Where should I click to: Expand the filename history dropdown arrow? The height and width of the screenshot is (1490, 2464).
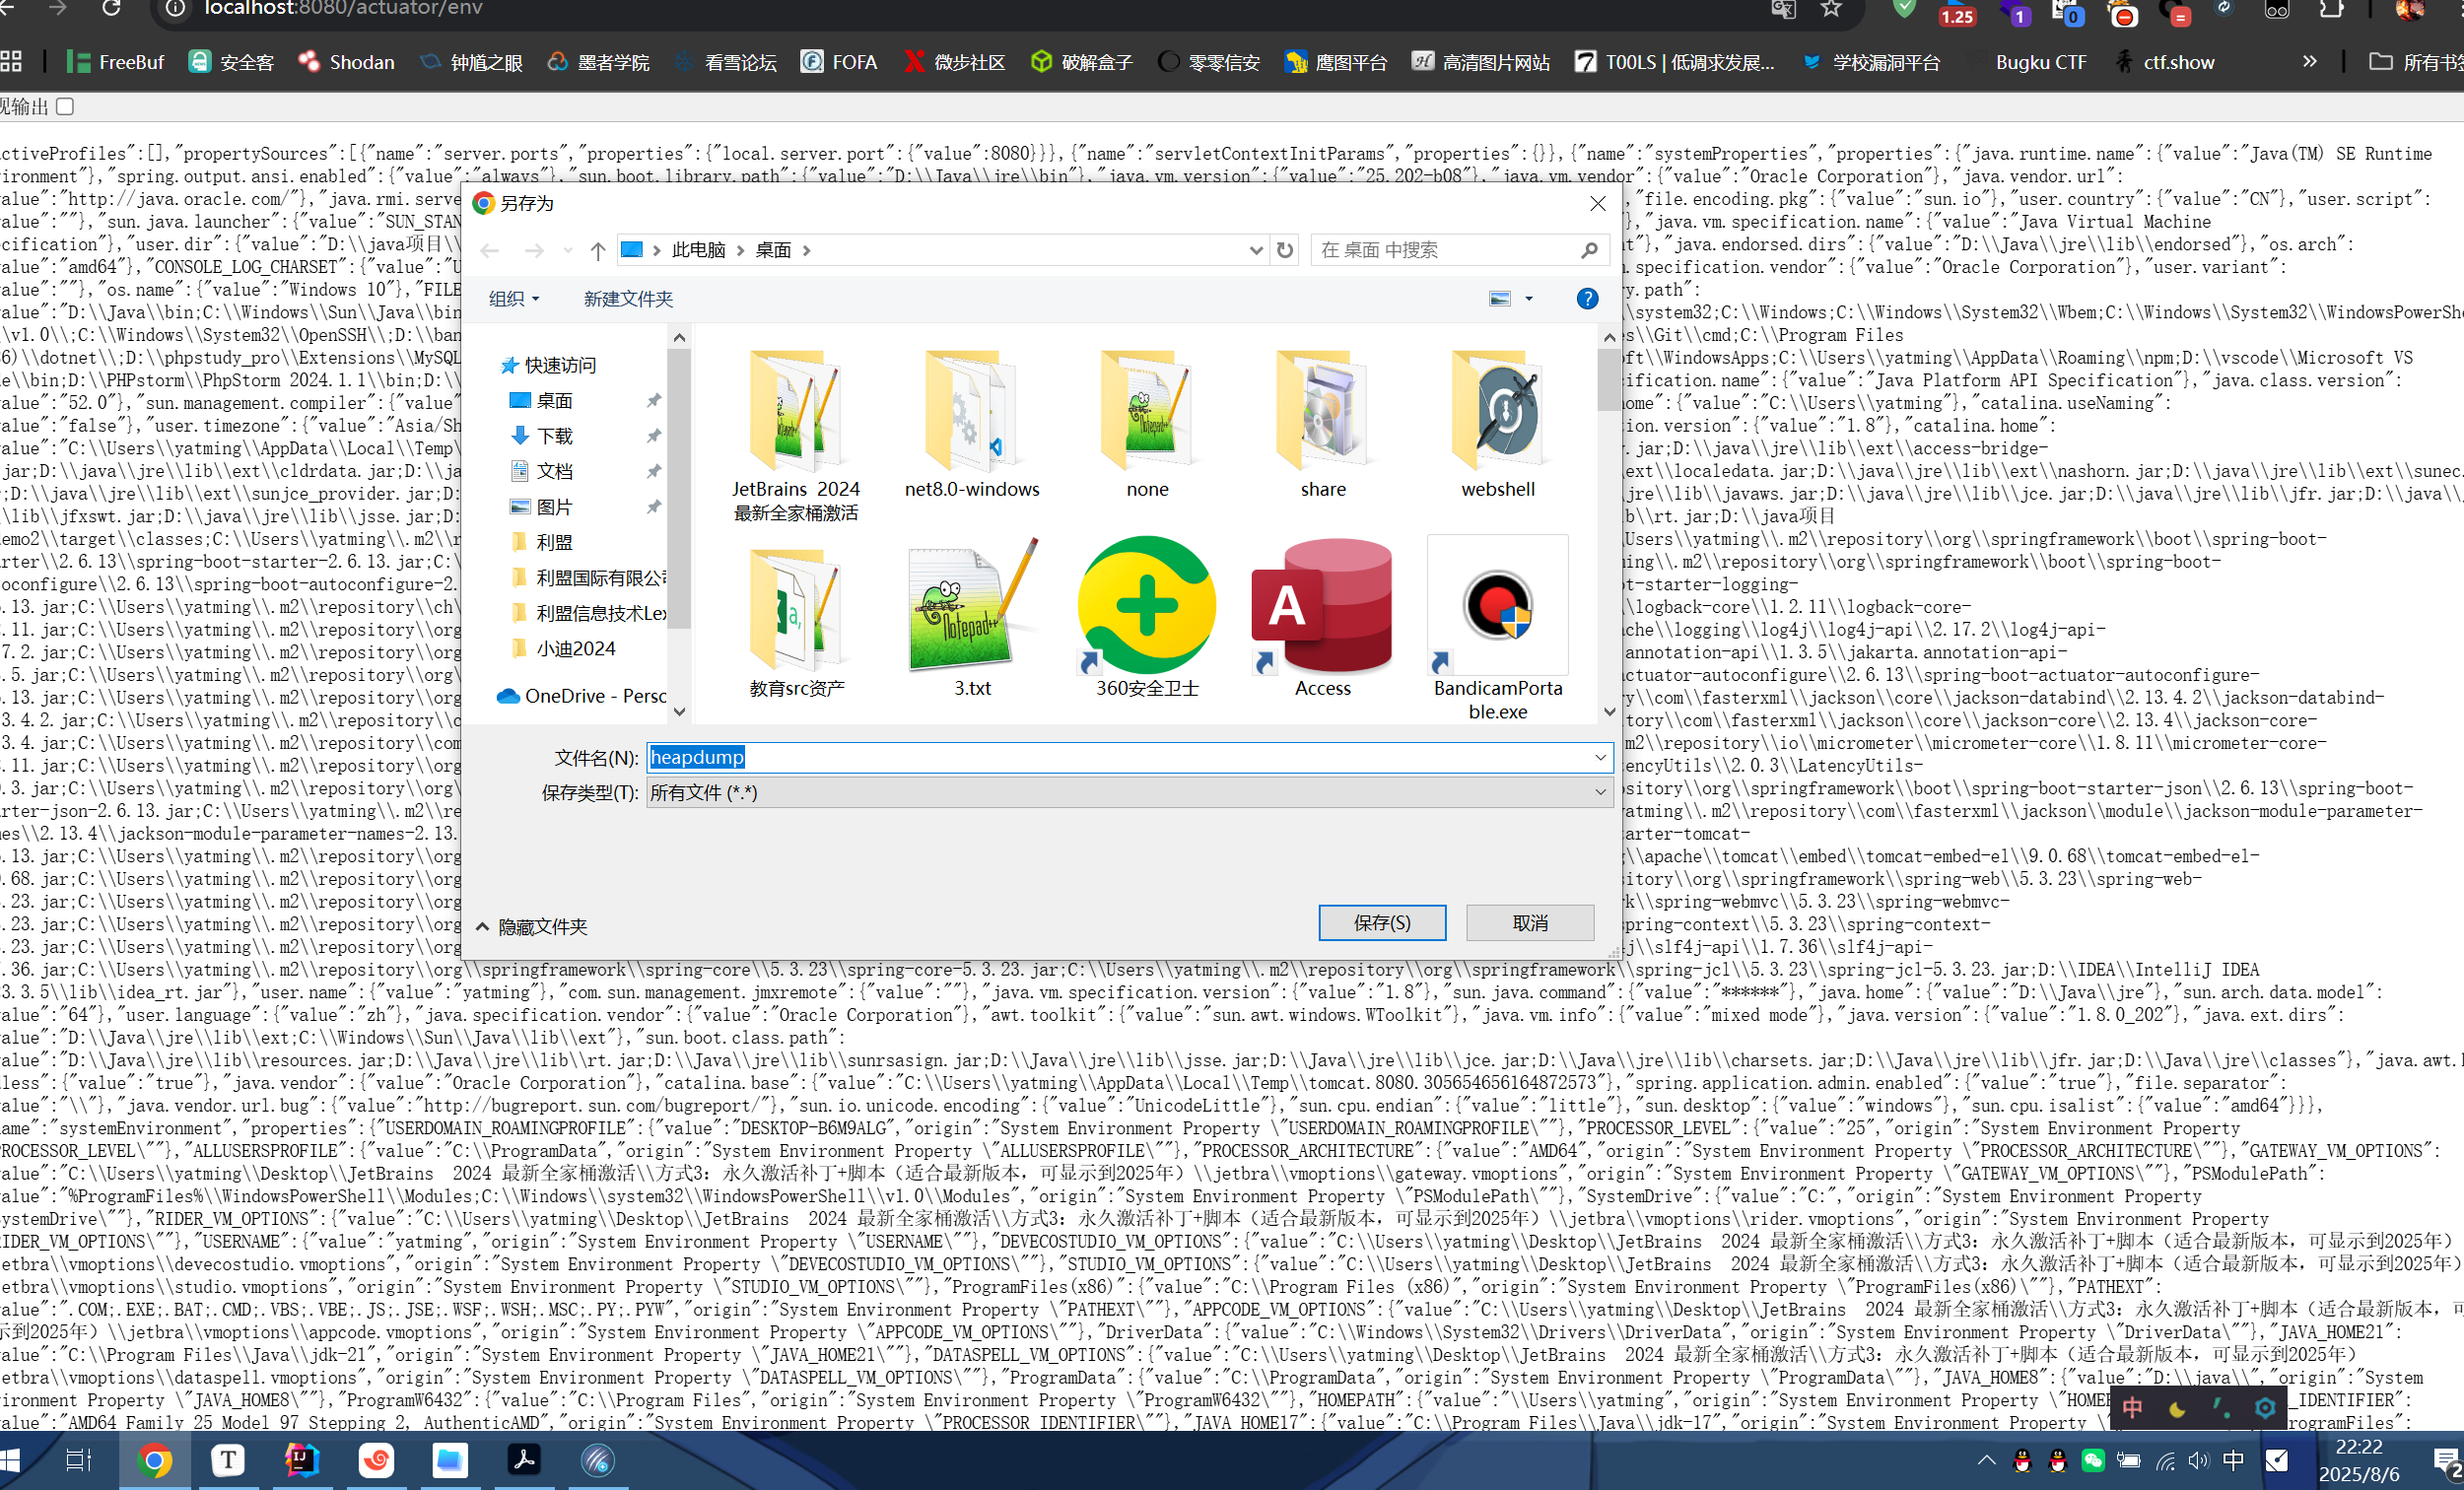point(1599,757)
